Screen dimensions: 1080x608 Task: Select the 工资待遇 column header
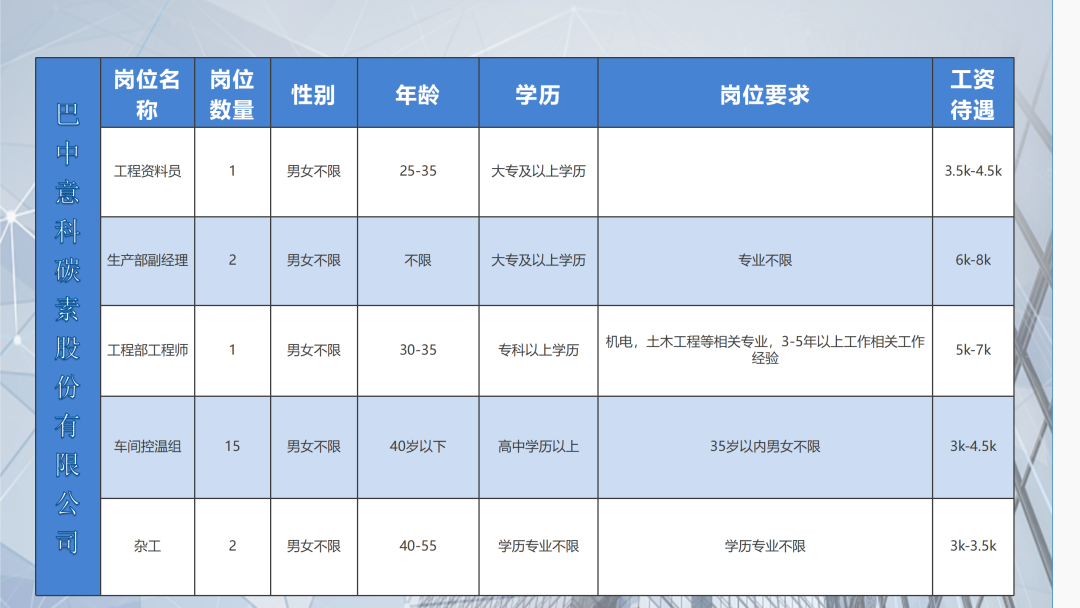(x=973, y=94)
